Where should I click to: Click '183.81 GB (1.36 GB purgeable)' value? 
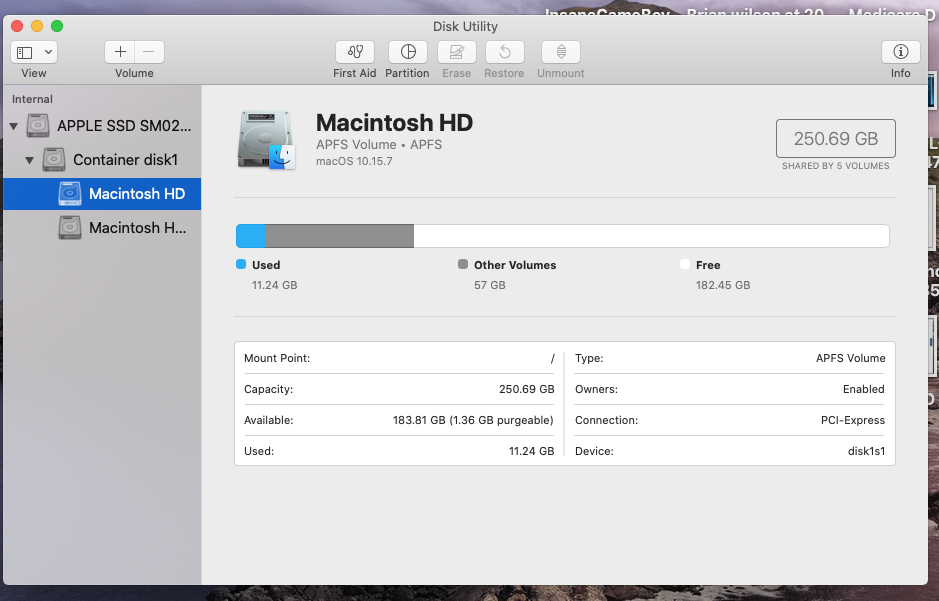(473, 420)
